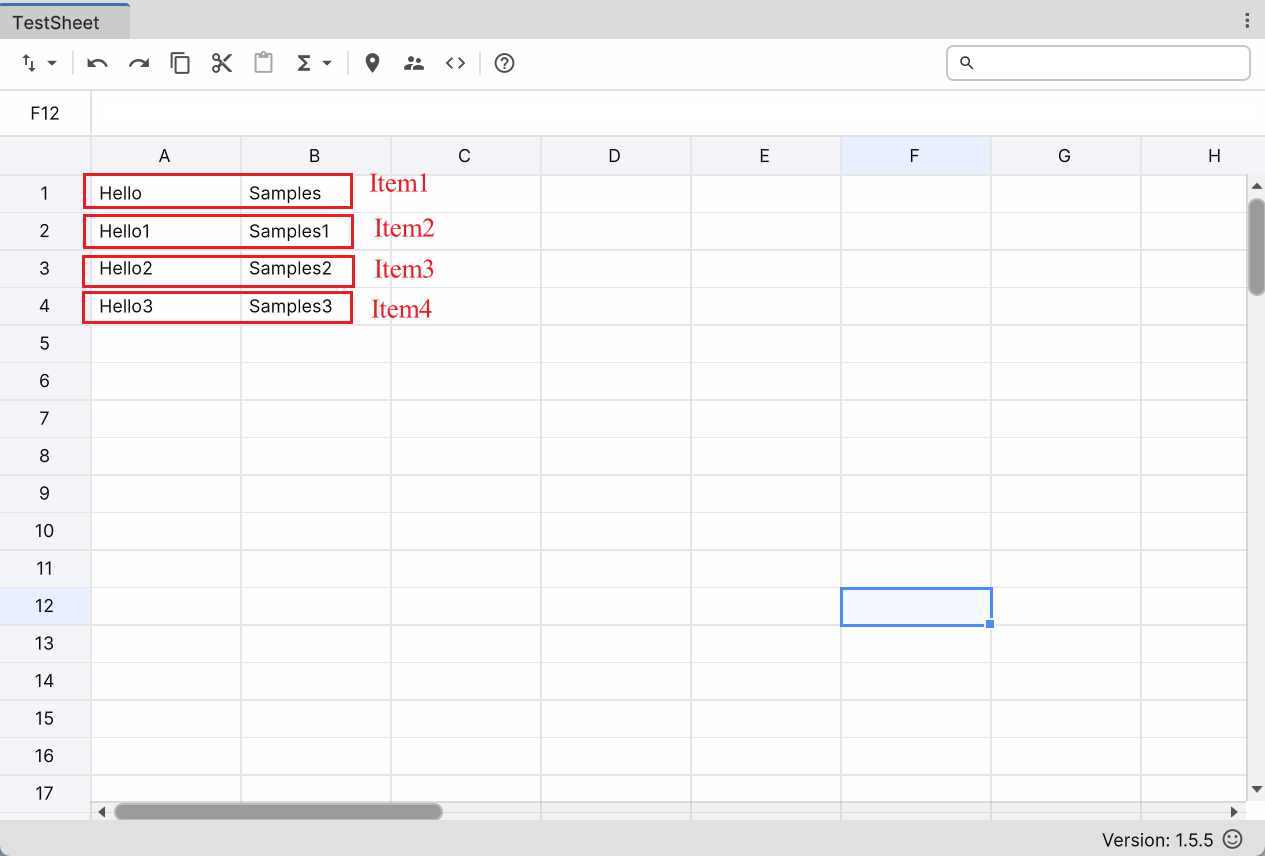Click the F12 cell reference box
The image size is (1265, 856).
(45, 113)
